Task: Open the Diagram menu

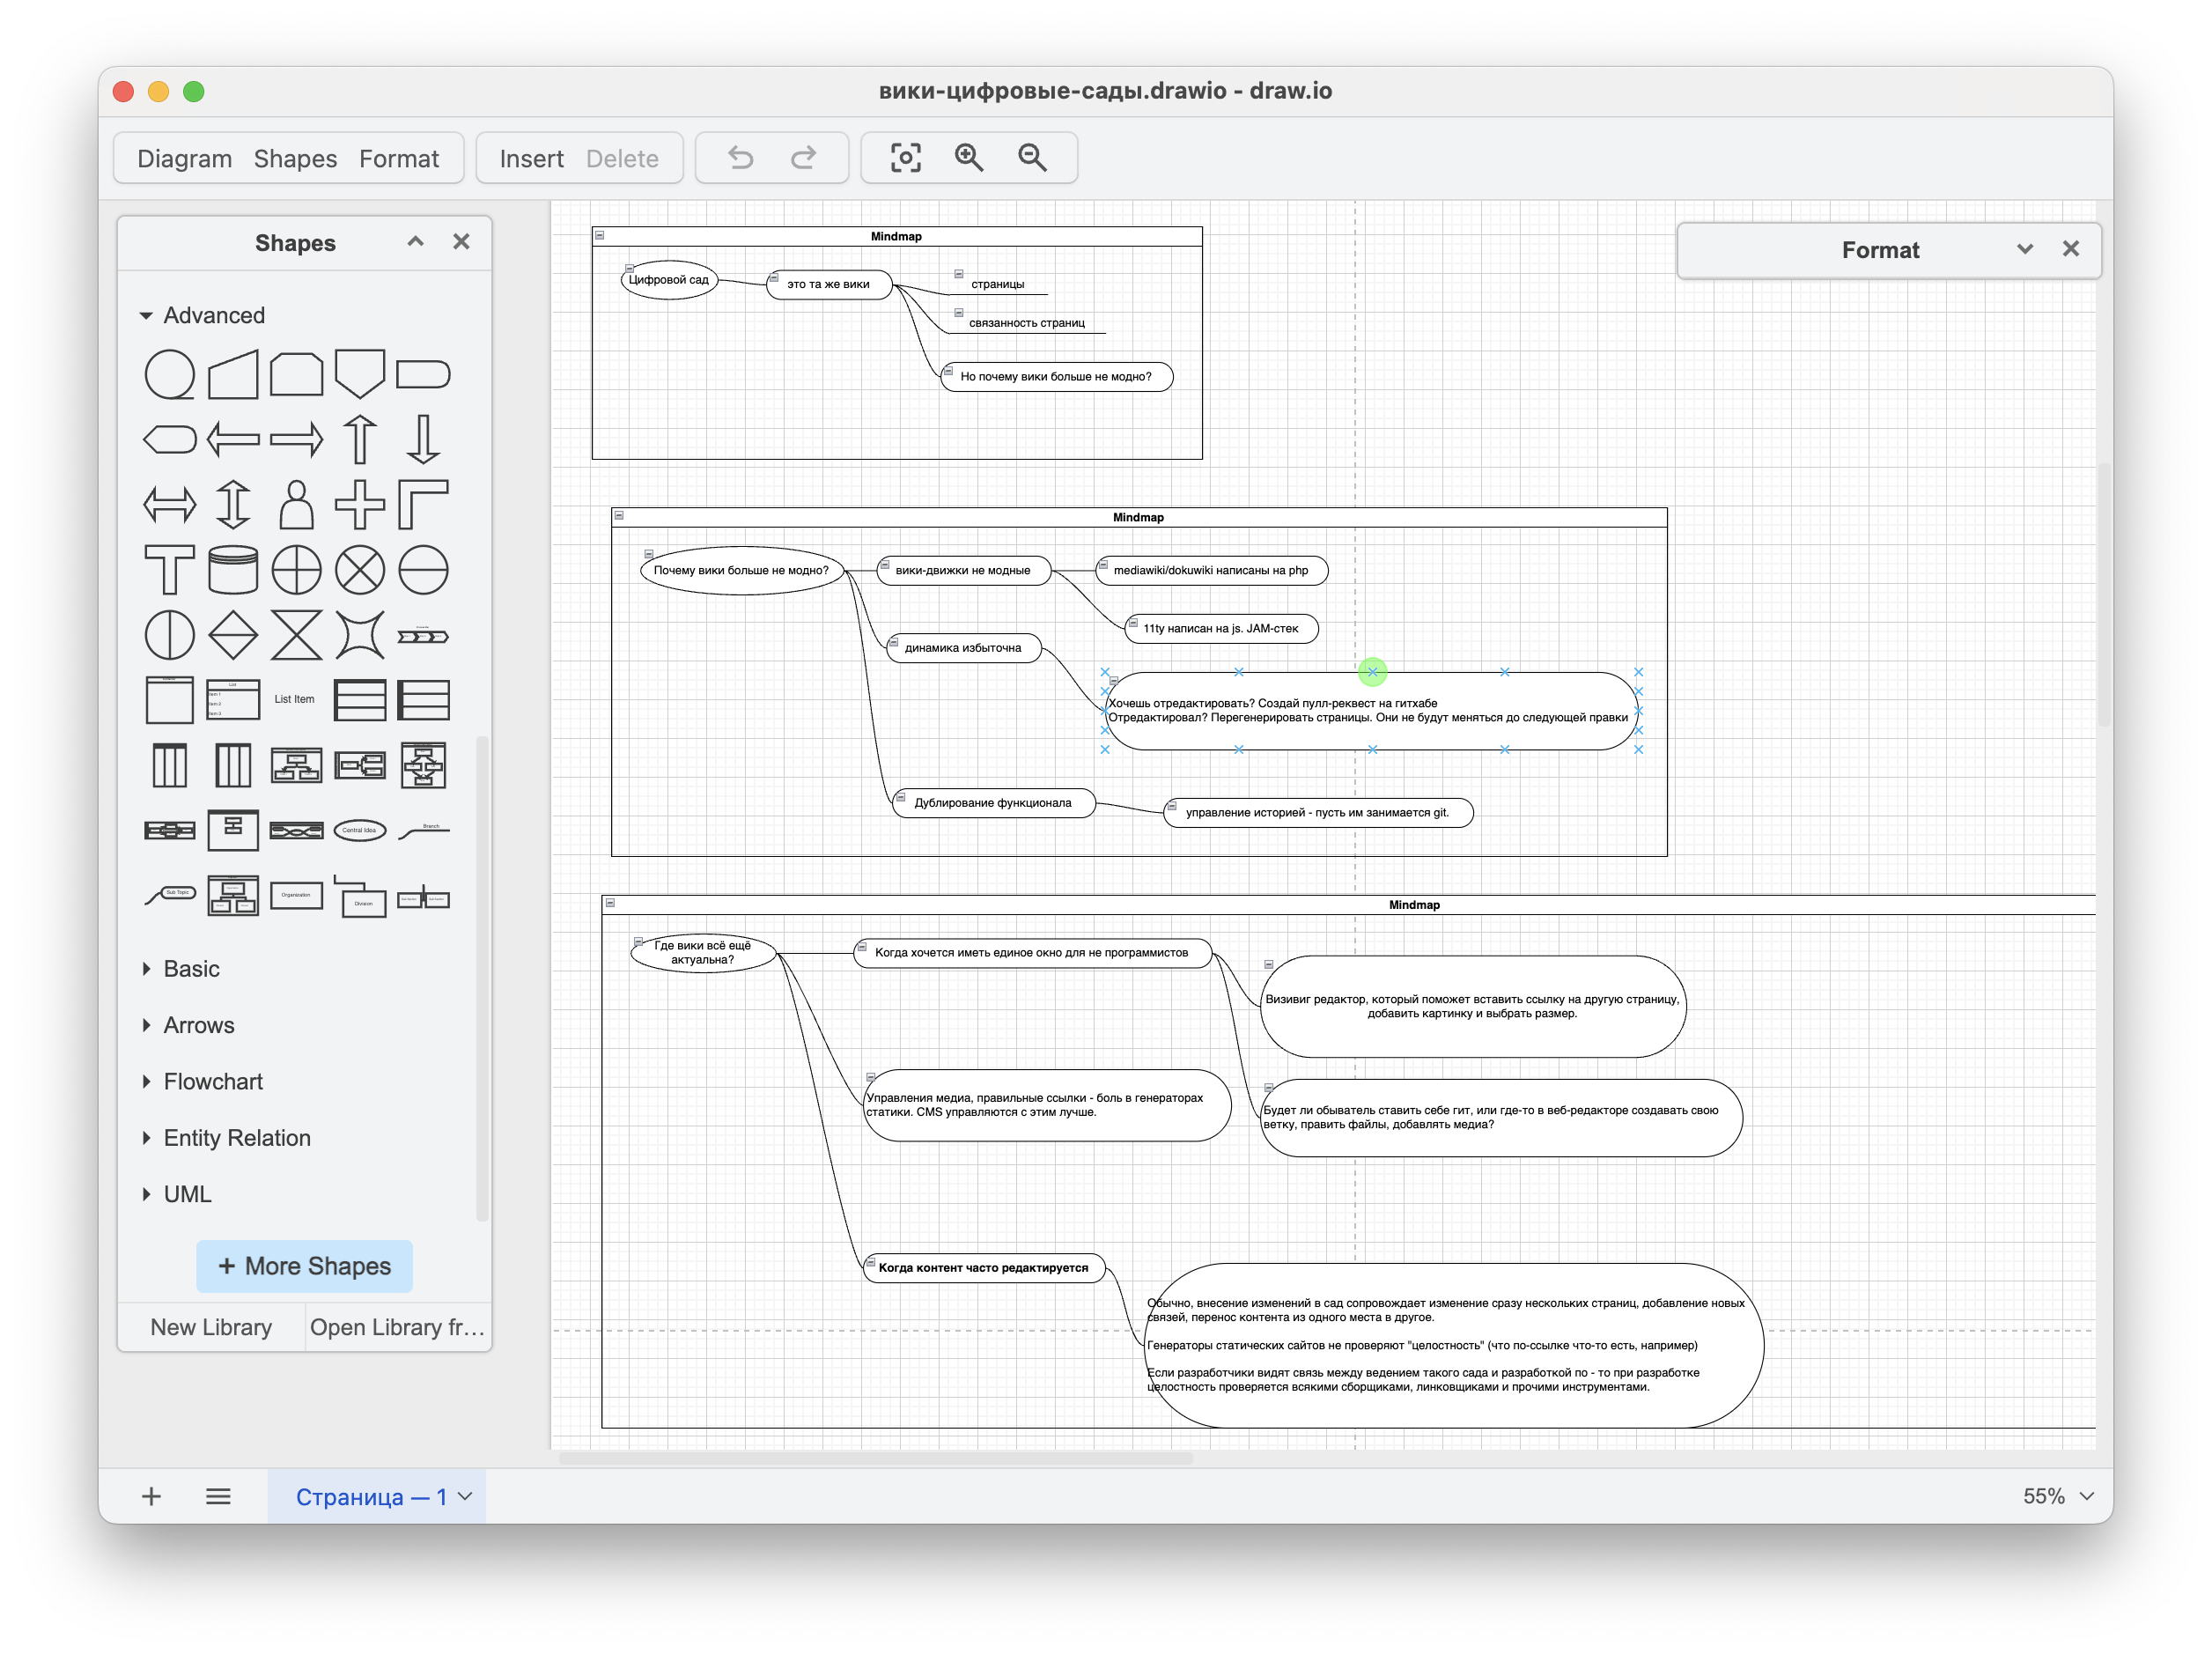Action: click(x=184, y=159)
